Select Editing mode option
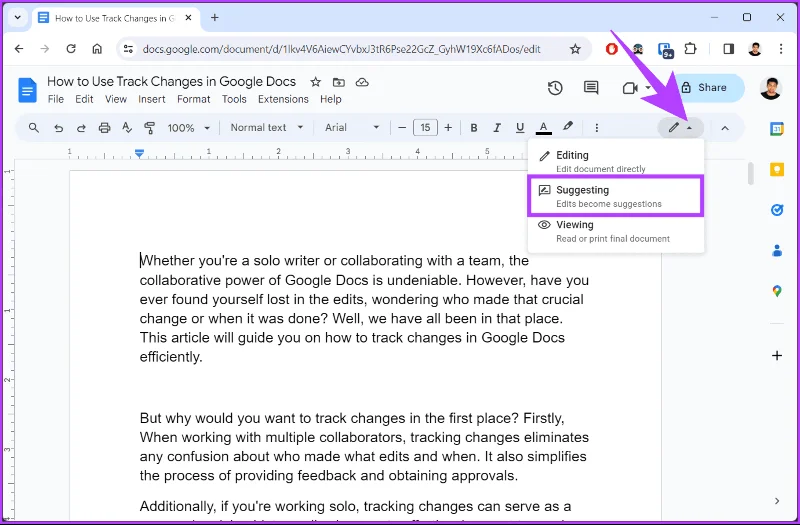 tap(616, 161)
